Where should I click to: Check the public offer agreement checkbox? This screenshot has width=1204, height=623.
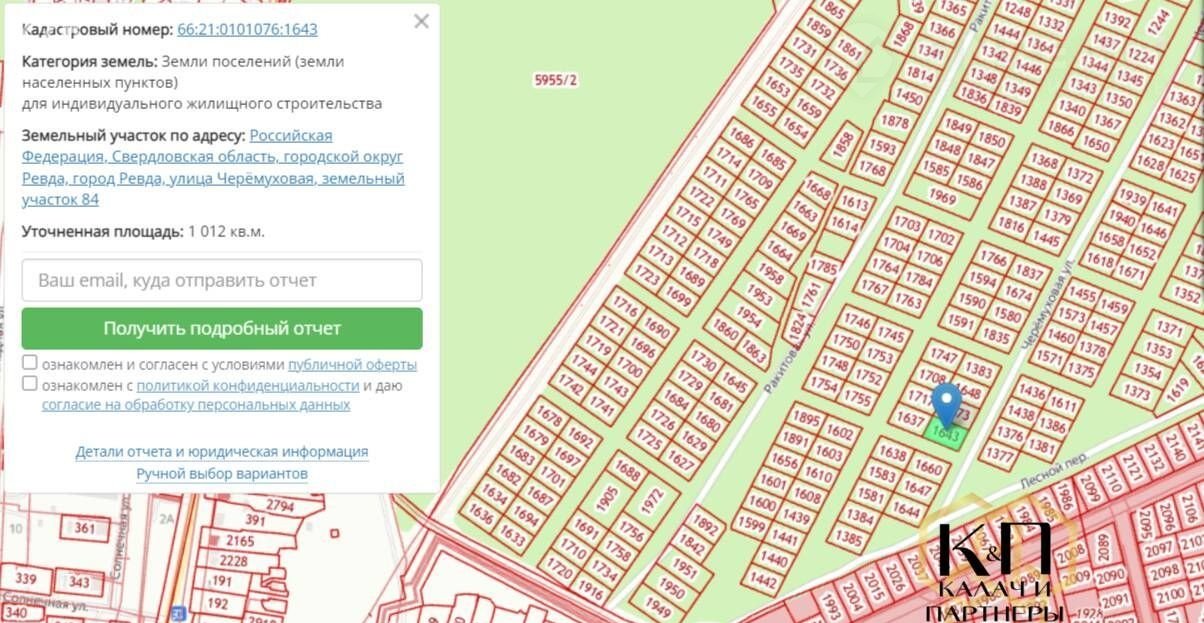coord(30,363)
